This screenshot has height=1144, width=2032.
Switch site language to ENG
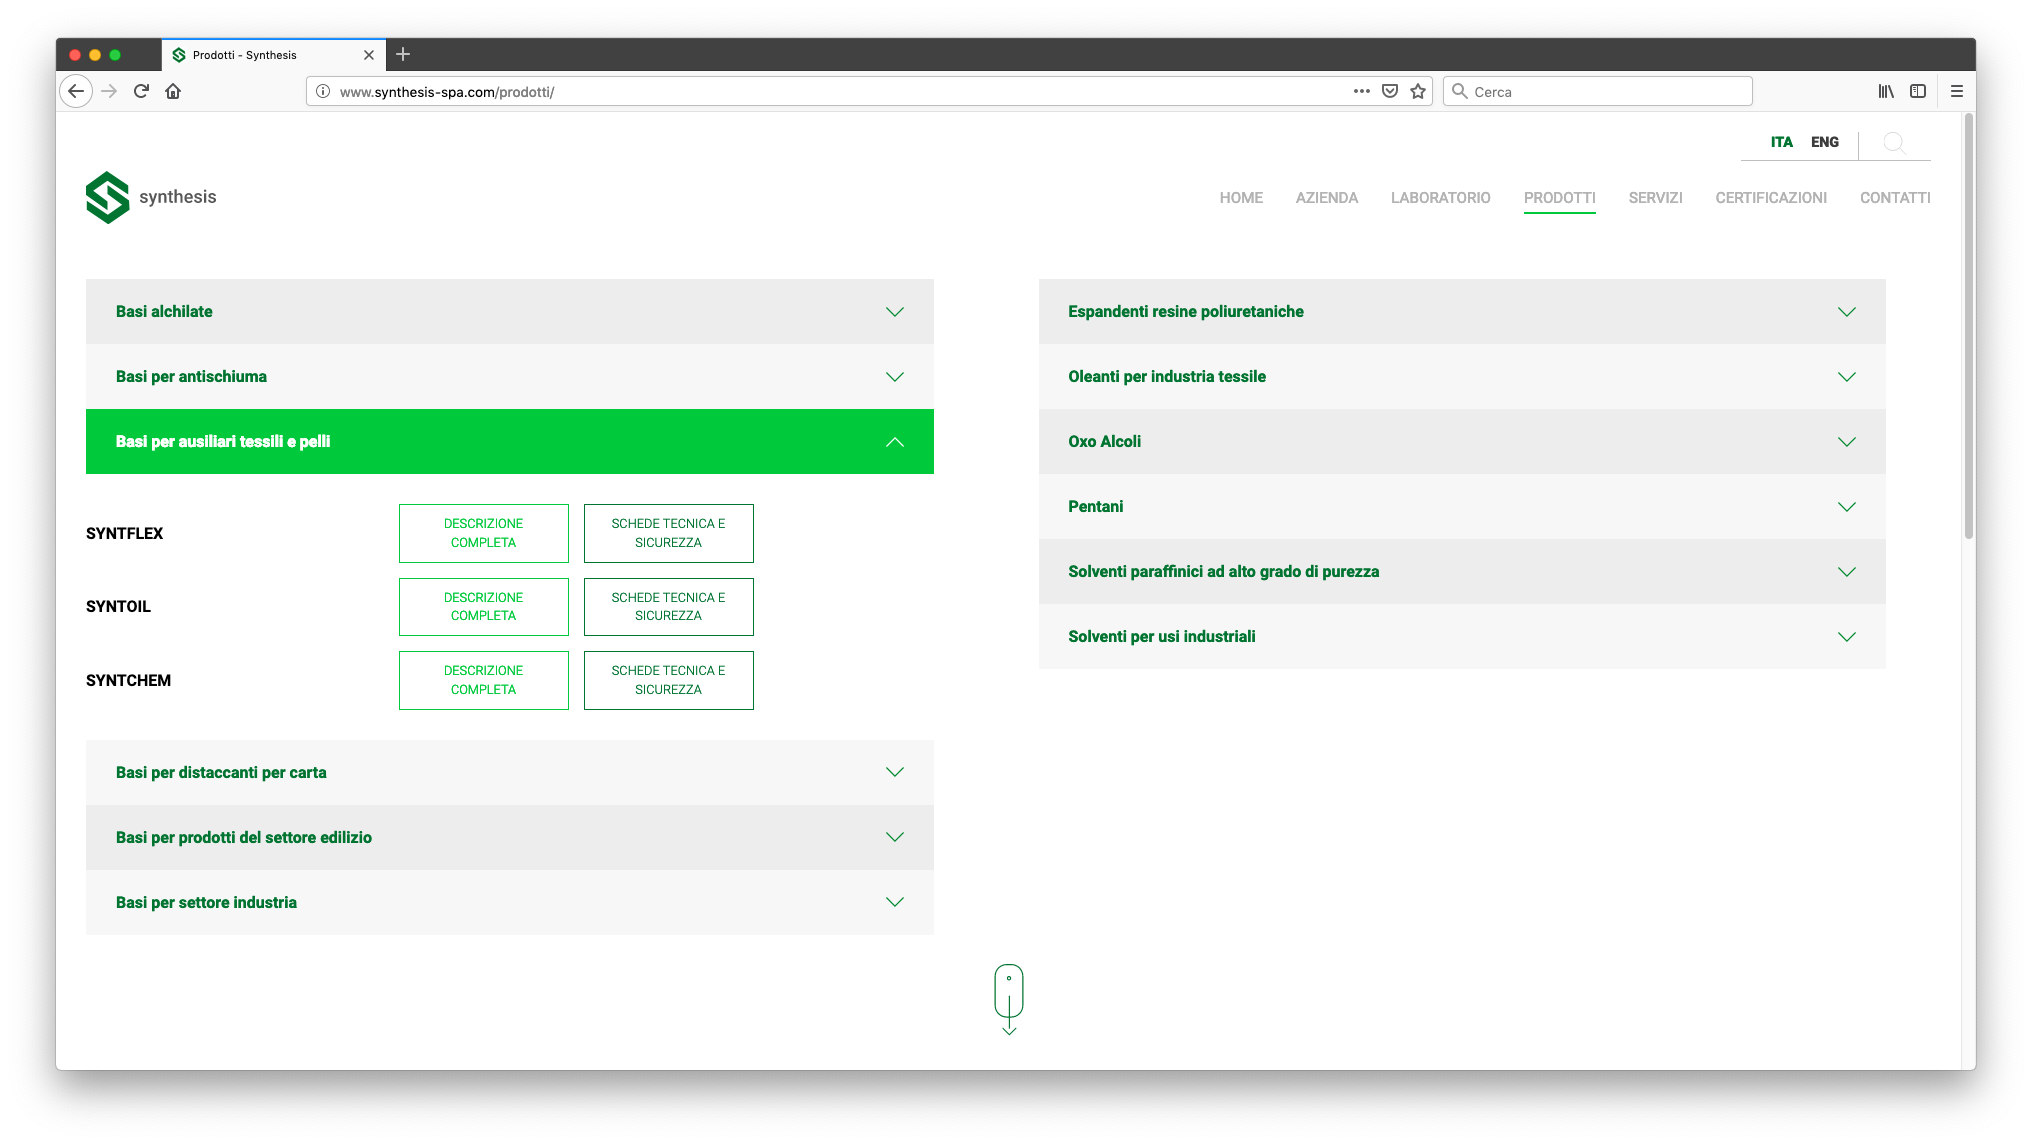point(1824,142)
